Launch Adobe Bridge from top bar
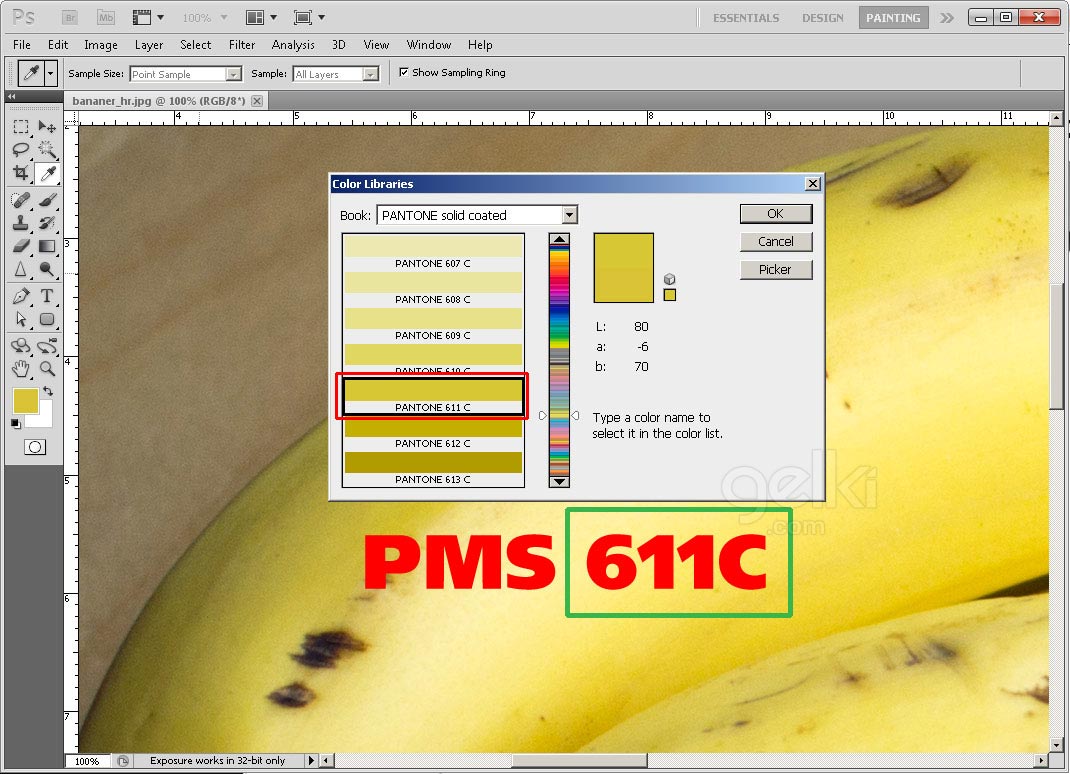1070x774 pixels. pyautogui.click(x=70, y=18)
